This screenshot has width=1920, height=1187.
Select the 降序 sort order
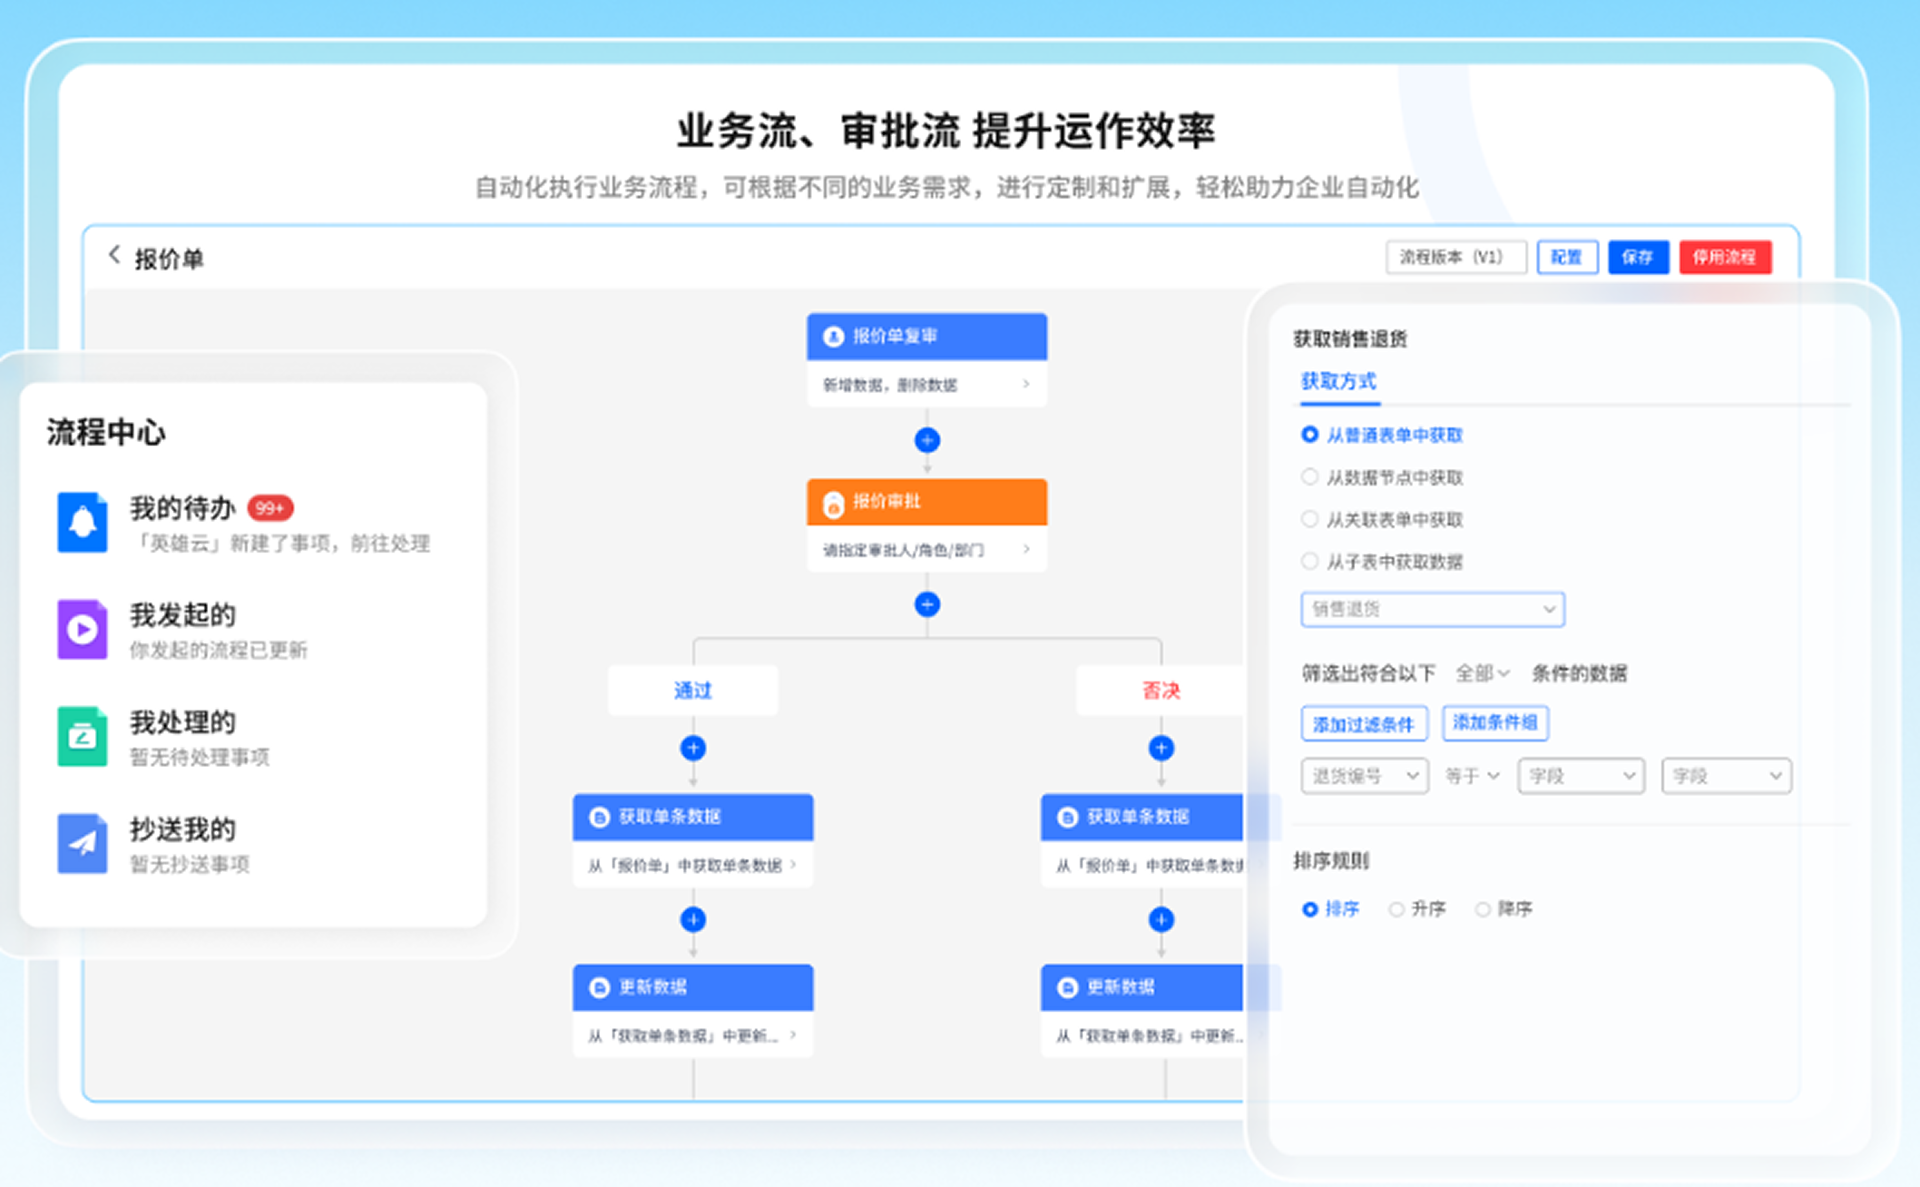(x=1503, y=909)
